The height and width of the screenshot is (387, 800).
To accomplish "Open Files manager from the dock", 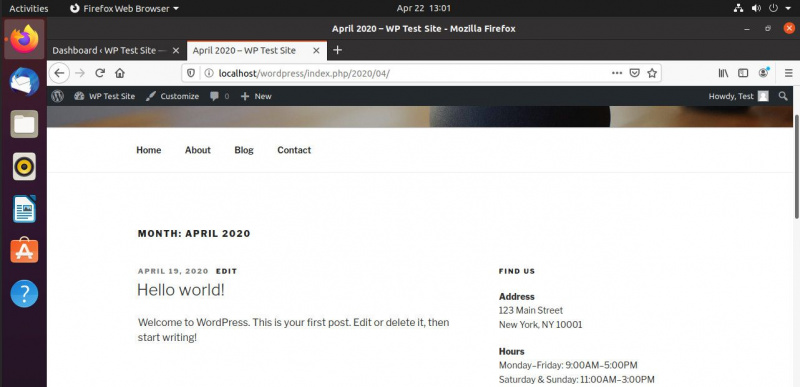I will click(24, 124).
